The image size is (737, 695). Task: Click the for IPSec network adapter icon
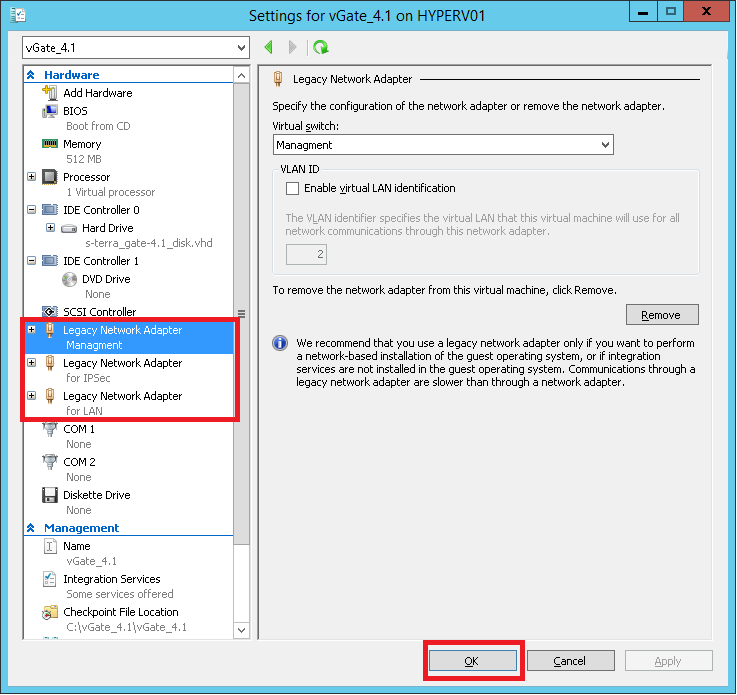click(x=50, y=363)
